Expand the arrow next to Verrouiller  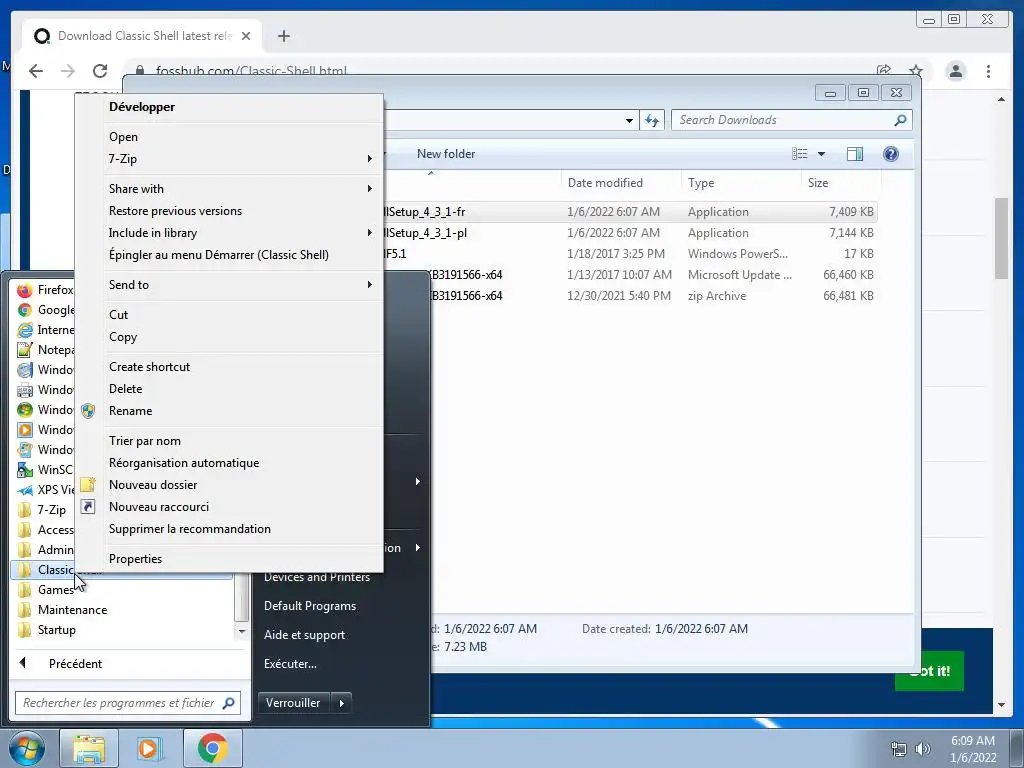click(342, 703)
